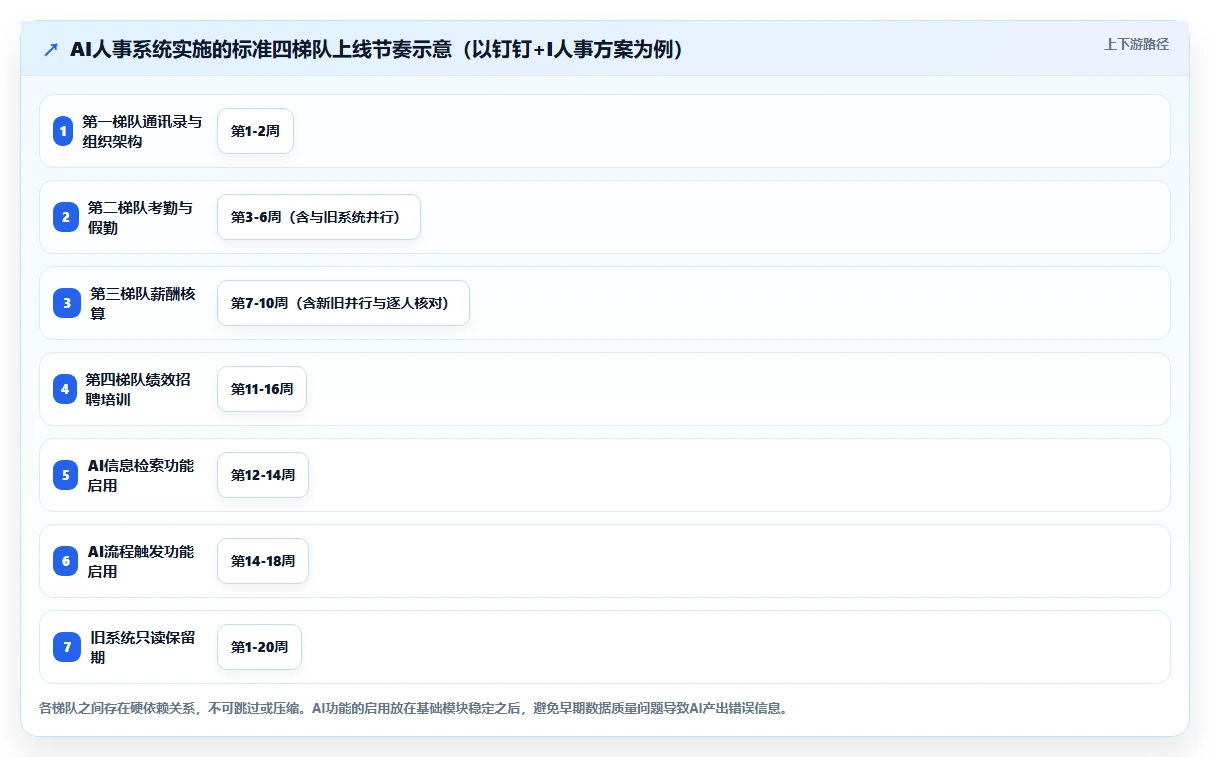Click the 旧系统只读保留期 step label
The width and height of the screenshot is (1210, 757).
(x=143, y=647)
